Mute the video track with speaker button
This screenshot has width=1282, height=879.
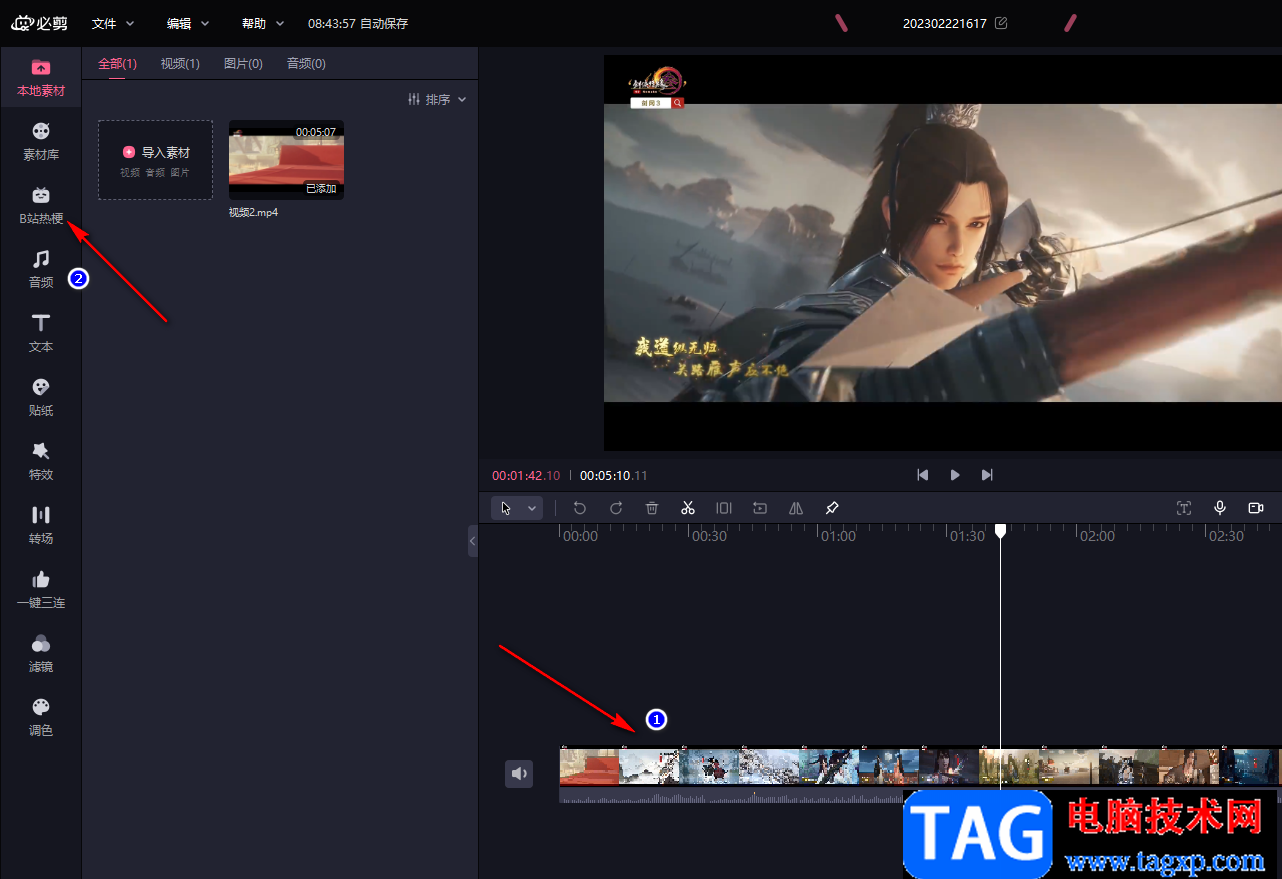click(519, 774)
